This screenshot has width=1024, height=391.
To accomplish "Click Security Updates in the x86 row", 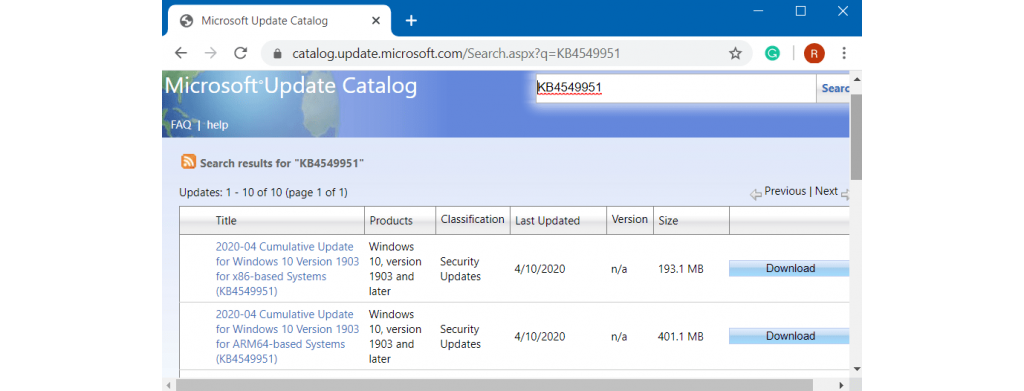I will (460, 269).
